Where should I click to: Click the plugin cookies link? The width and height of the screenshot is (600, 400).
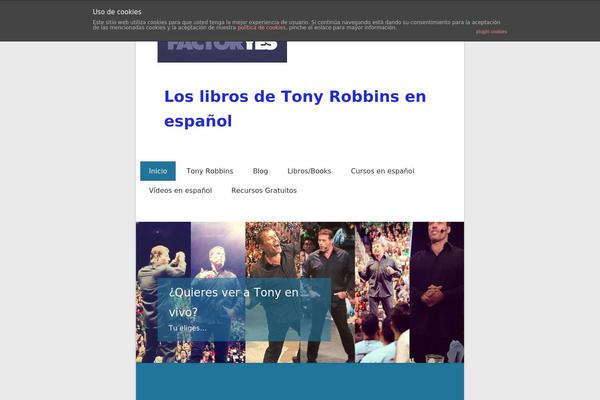(491, 32)
